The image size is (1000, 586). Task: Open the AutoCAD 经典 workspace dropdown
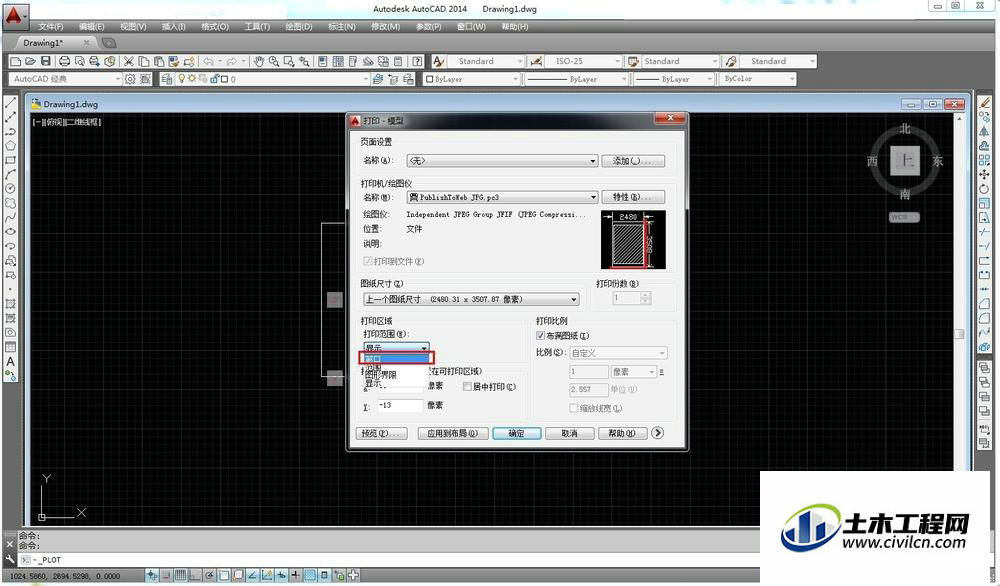coord(65,79)
